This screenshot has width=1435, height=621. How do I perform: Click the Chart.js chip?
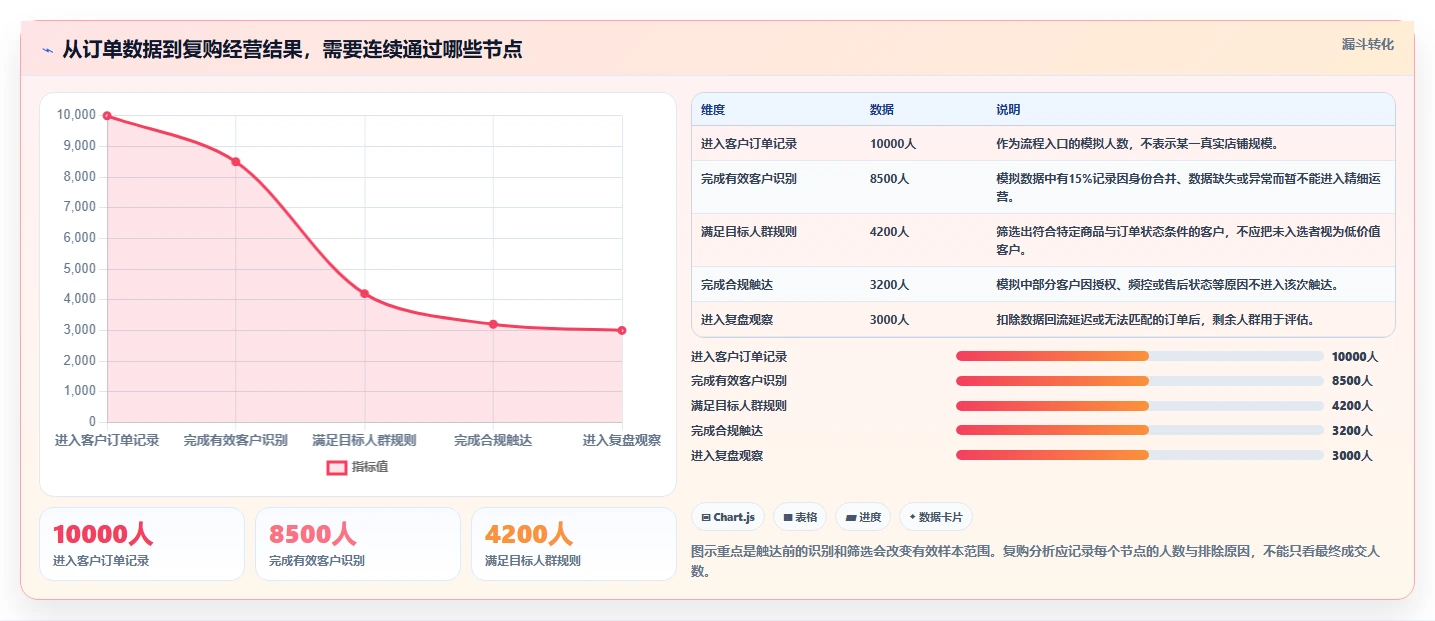(729, 517)
